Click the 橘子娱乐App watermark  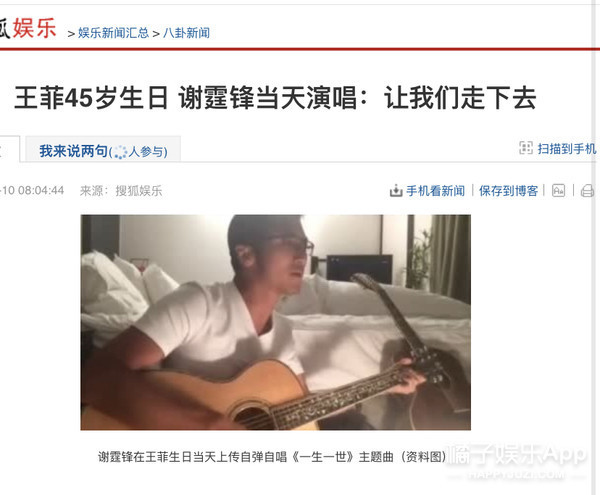click(x=517, y=461)
